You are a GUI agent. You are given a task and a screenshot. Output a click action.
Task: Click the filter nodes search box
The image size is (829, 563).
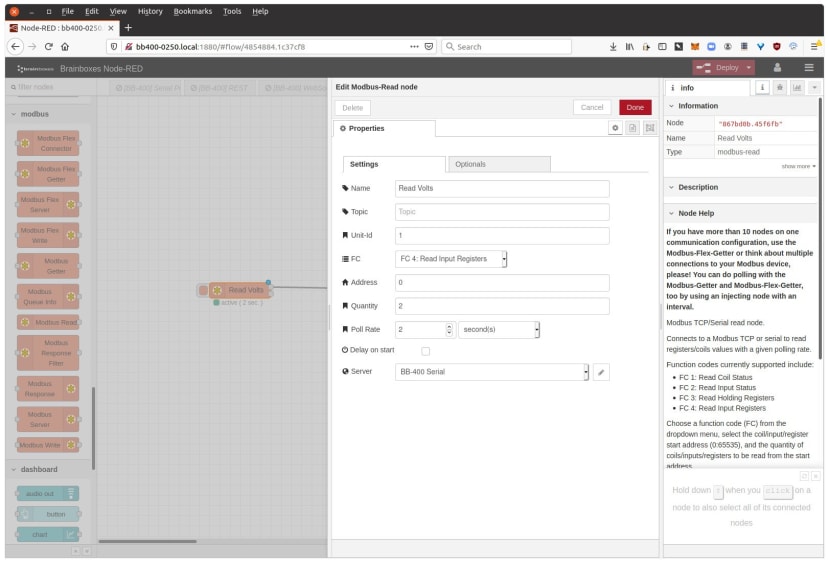point(49,87)
